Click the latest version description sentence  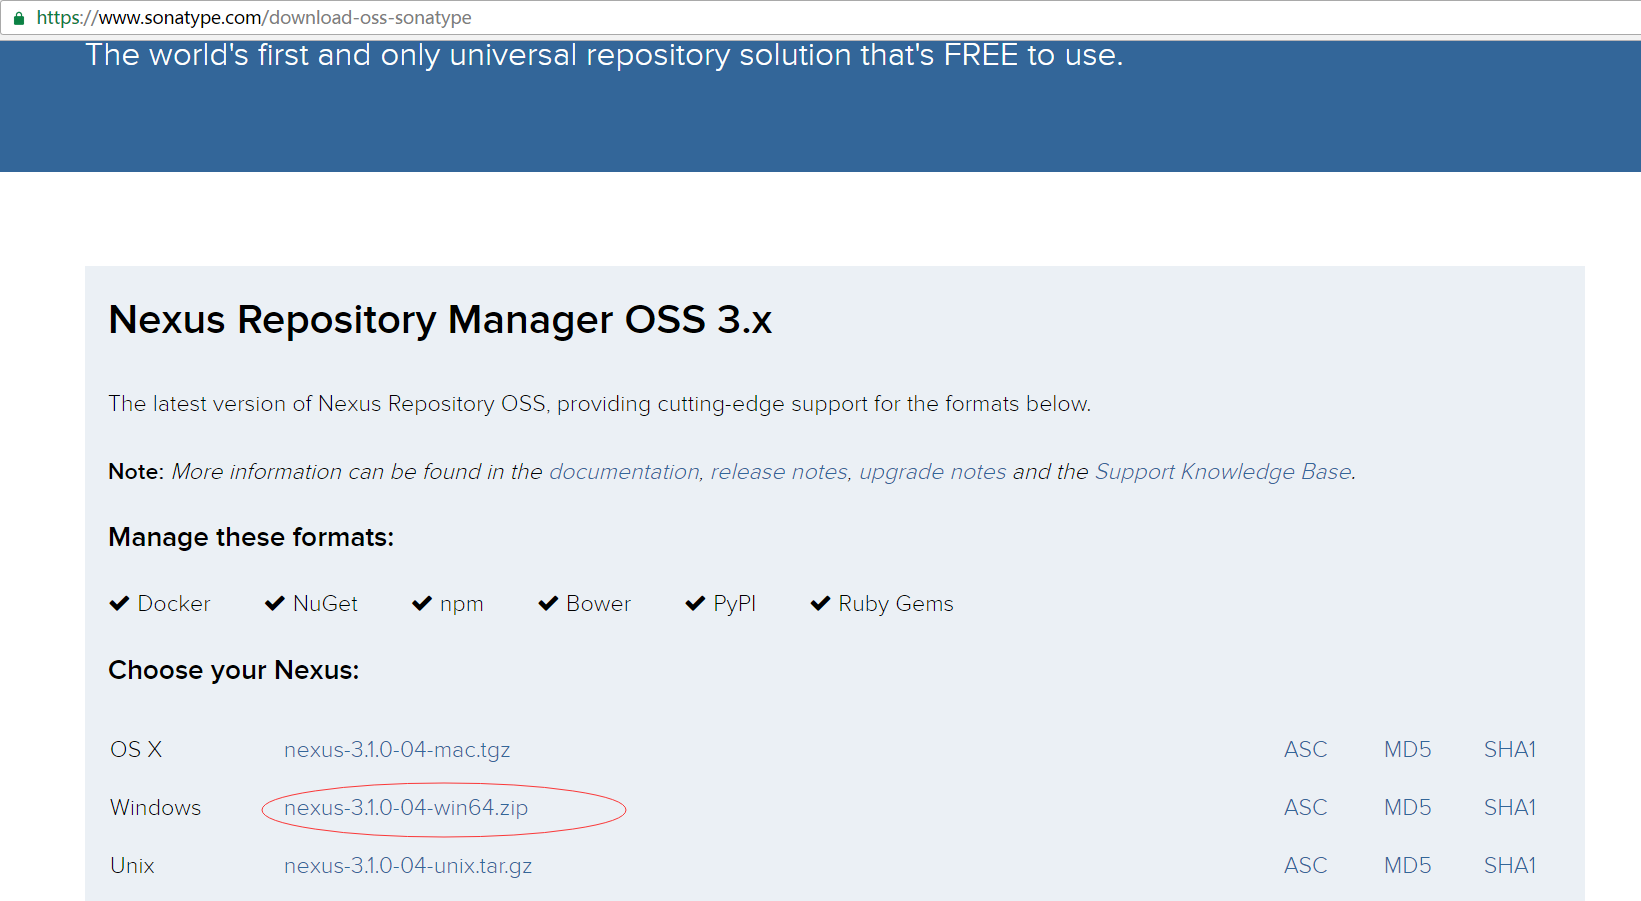point(599,404)
